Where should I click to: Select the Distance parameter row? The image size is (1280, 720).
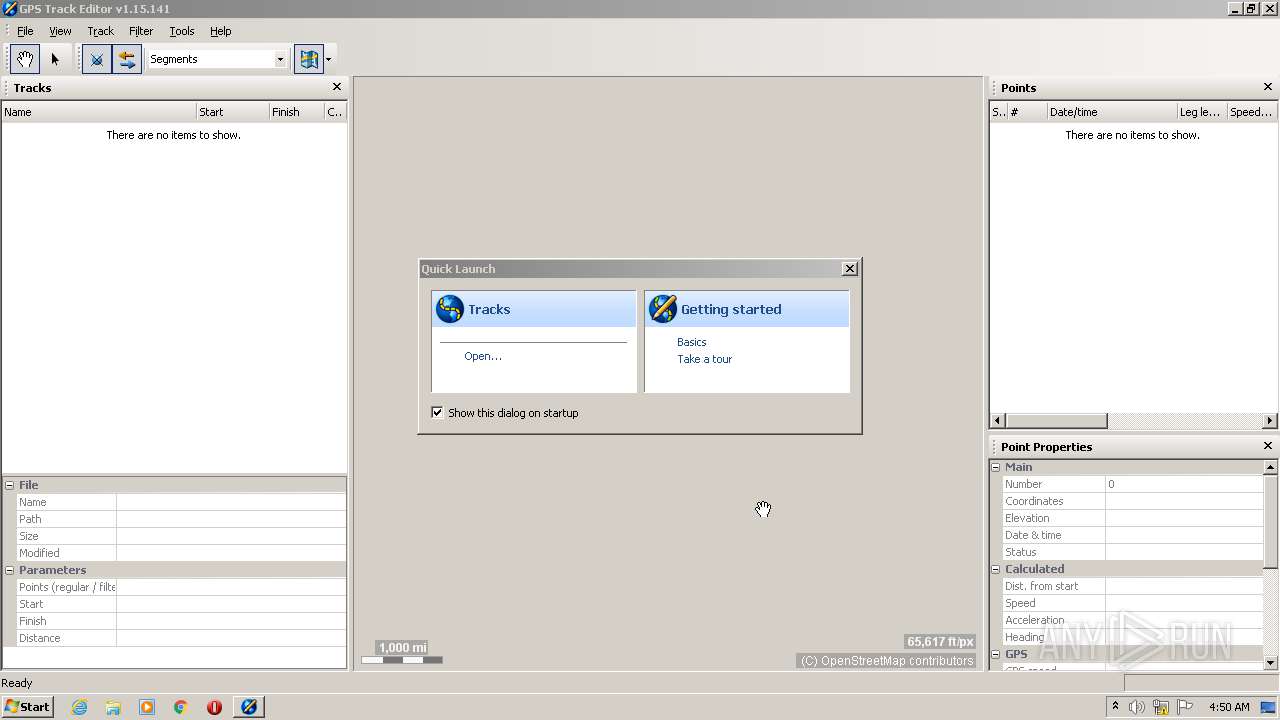click(181, 638)
